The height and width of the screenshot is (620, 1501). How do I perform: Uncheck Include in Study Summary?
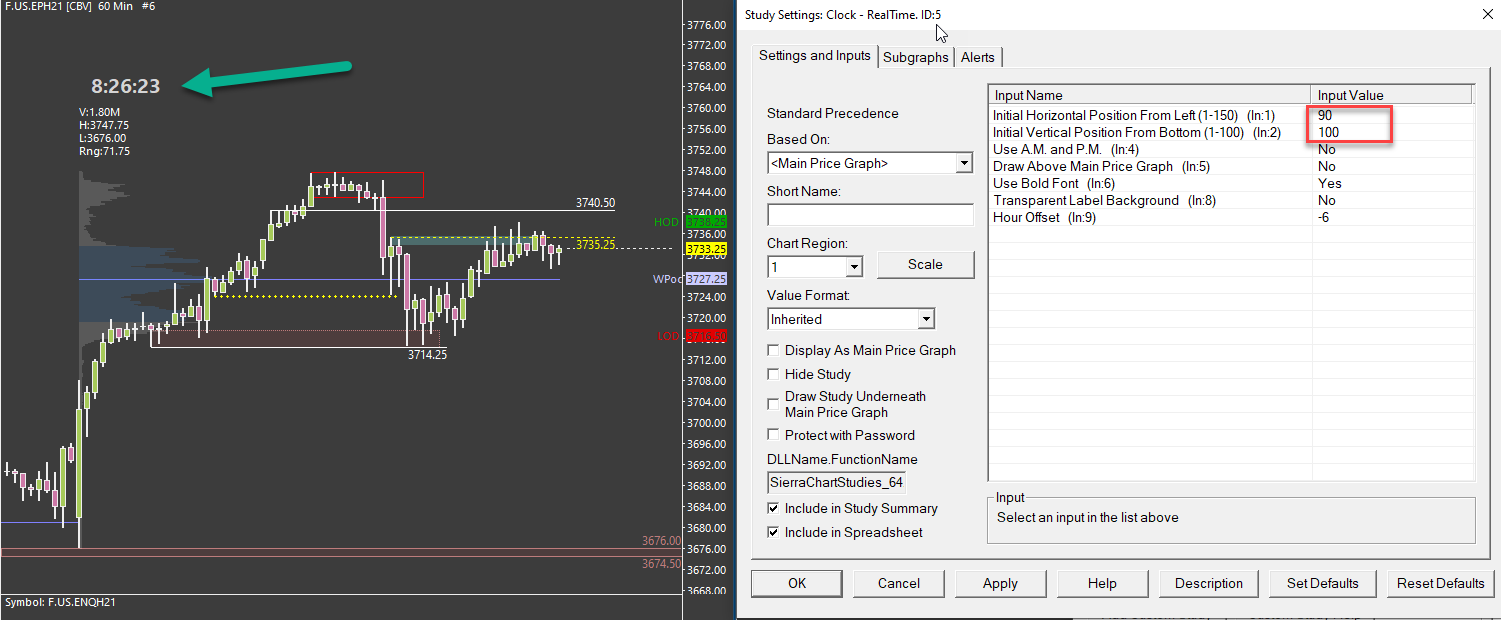[x=774, y=509]
